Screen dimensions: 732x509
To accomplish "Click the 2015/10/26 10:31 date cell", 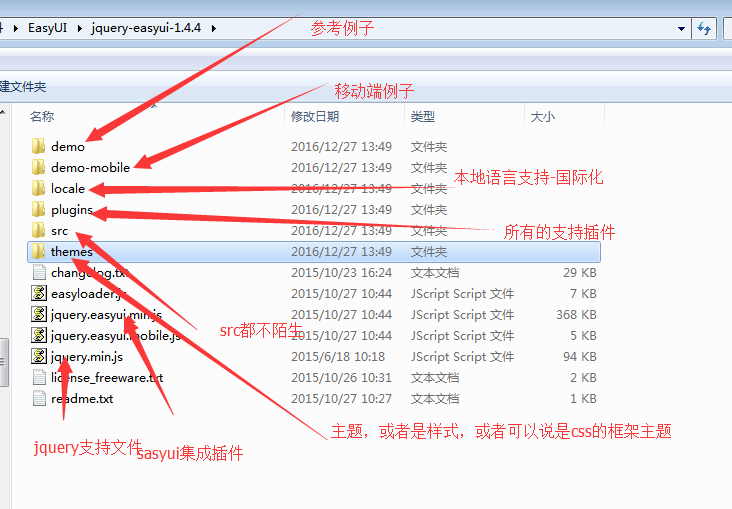I will point(341,378).
